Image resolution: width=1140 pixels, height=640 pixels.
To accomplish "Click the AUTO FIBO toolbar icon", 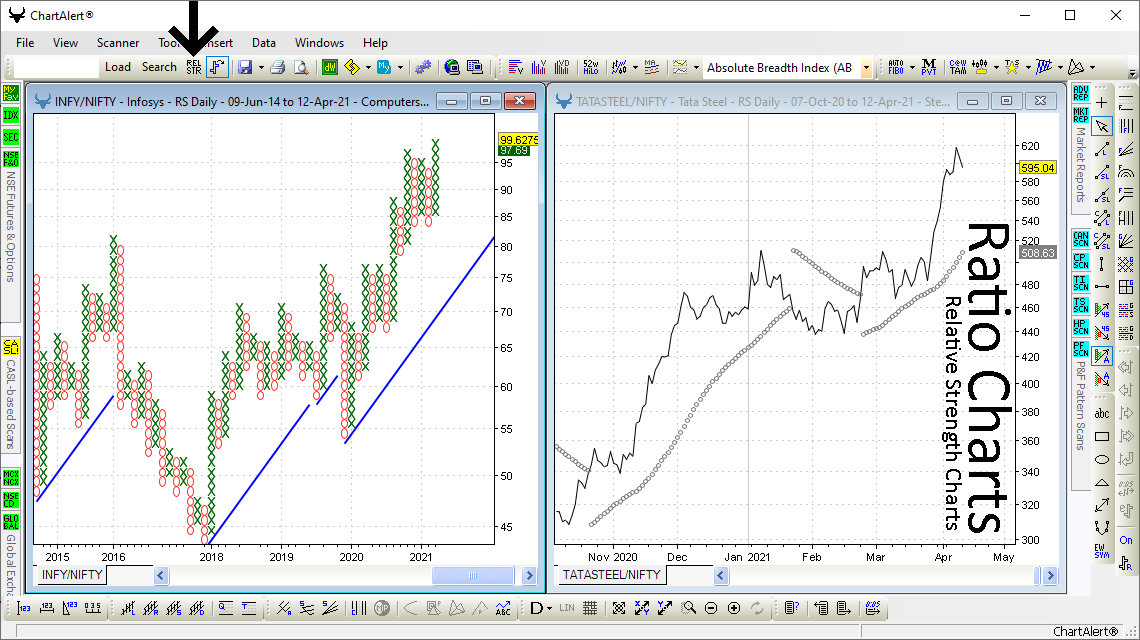I will click(x=896, y=67).
